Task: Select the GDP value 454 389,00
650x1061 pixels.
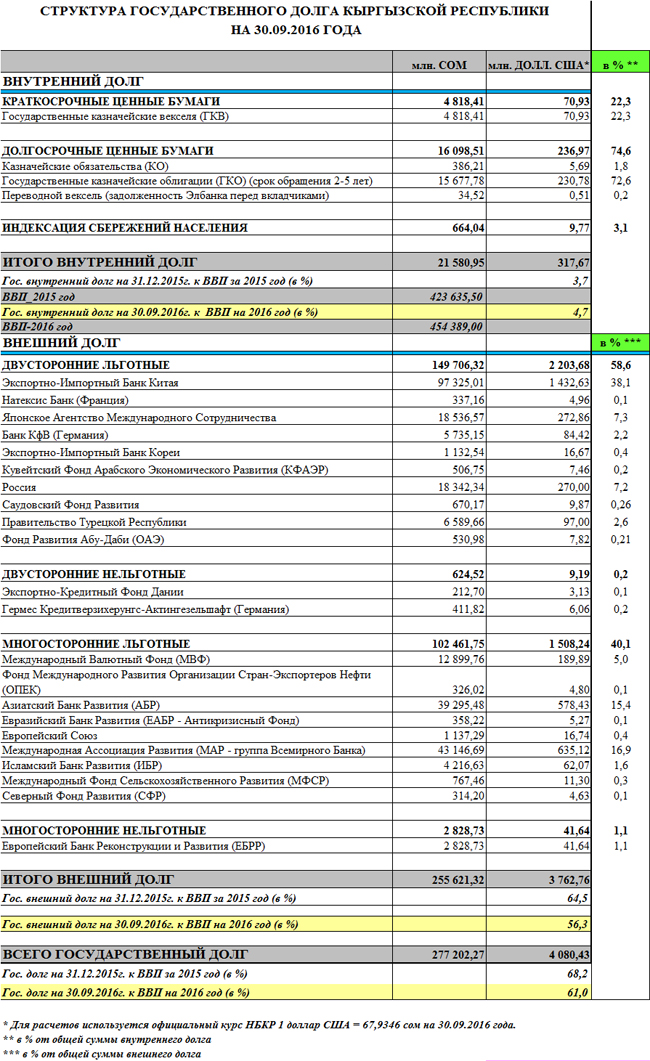Action: [456, 326]
